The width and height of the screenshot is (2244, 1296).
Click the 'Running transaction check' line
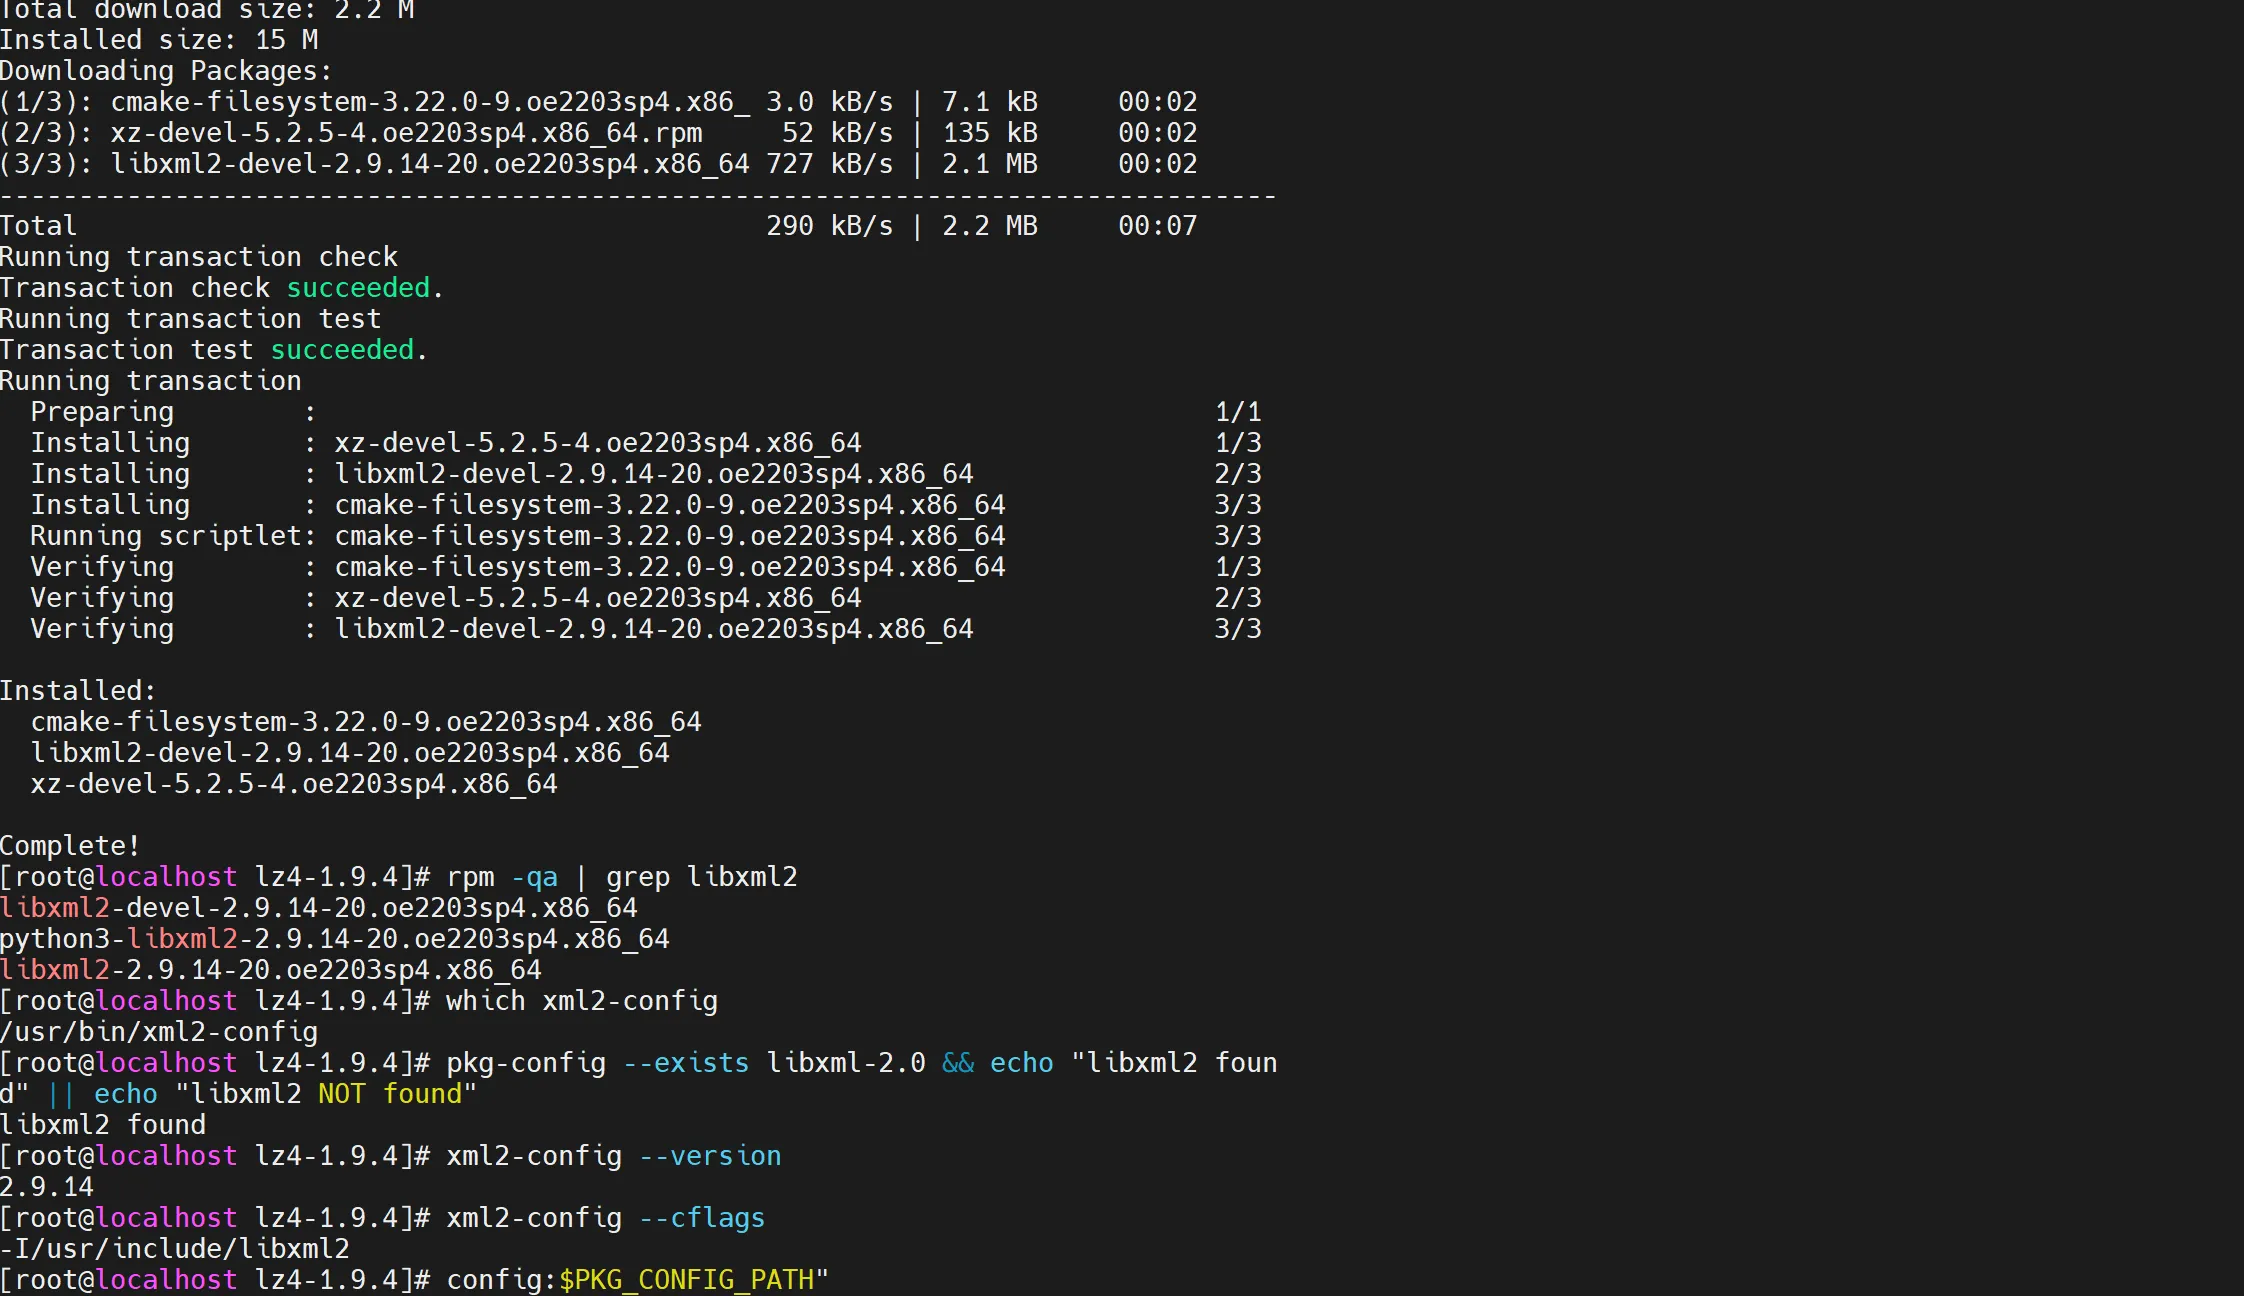(x=199, y=257)
